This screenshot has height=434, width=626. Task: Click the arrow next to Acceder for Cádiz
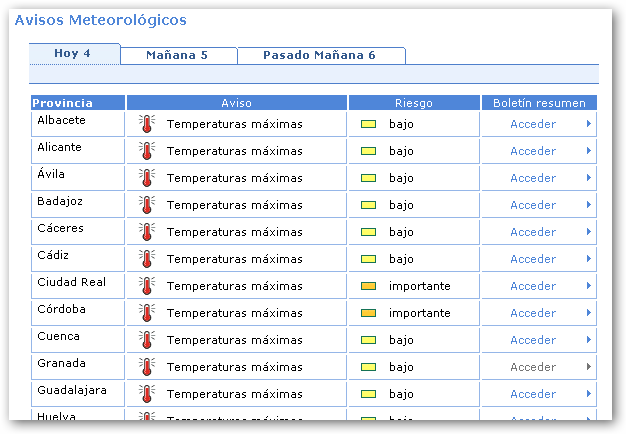pyautogui.click(x=588, y=259)
